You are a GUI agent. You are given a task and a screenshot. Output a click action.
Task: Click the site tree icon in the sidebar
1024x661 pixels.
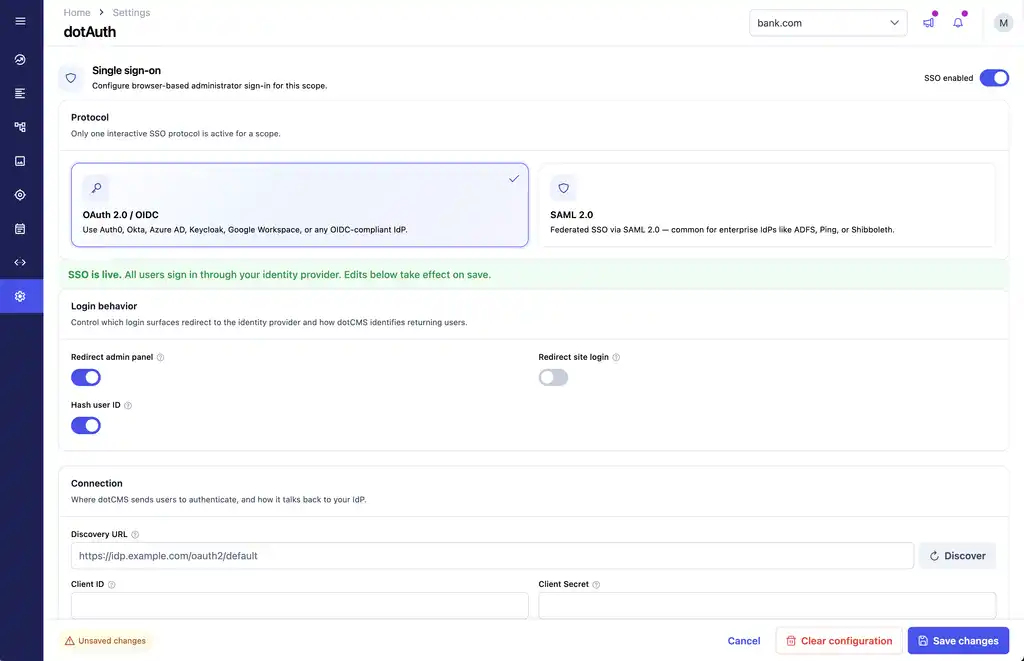20,127
